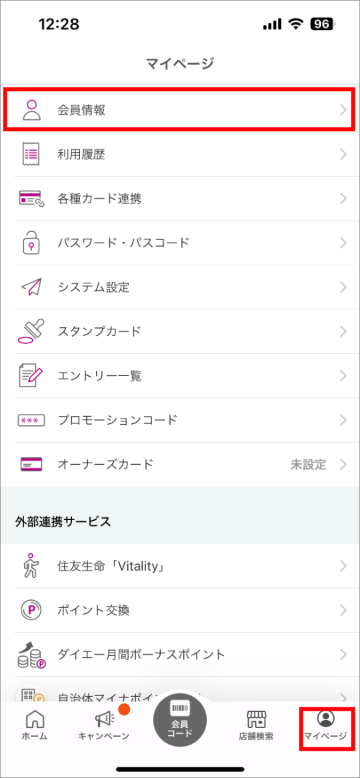Tap the 会員情報 person icon

pos(31,110)
